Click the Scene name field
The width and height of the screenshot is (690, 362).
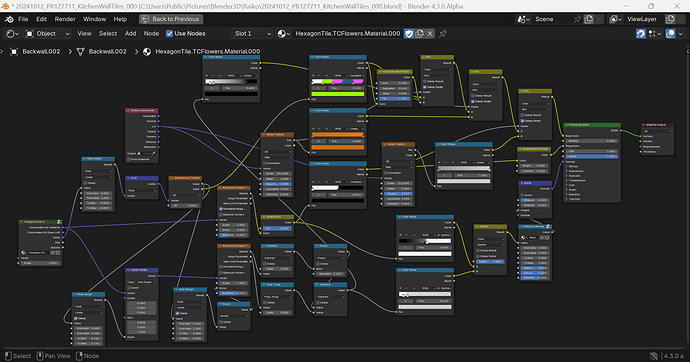(551, 19)
